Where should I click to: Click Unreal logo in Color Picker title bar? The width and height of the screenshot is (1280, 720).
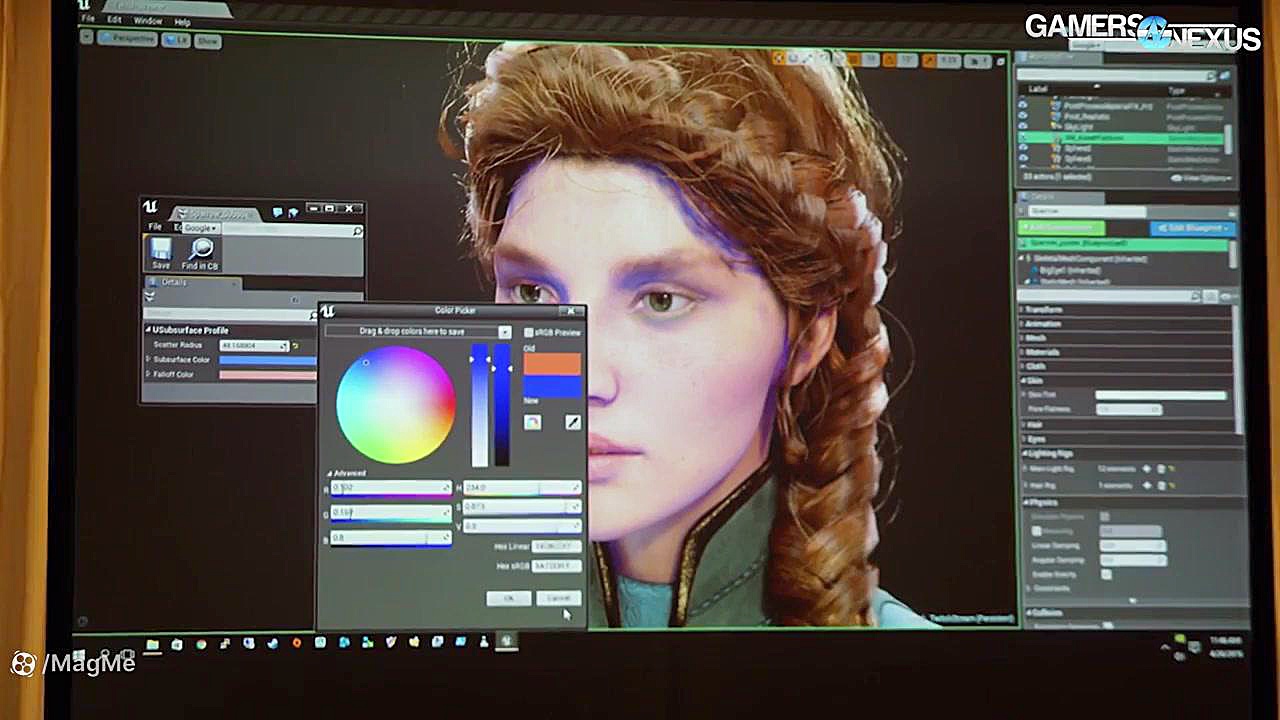327,312
